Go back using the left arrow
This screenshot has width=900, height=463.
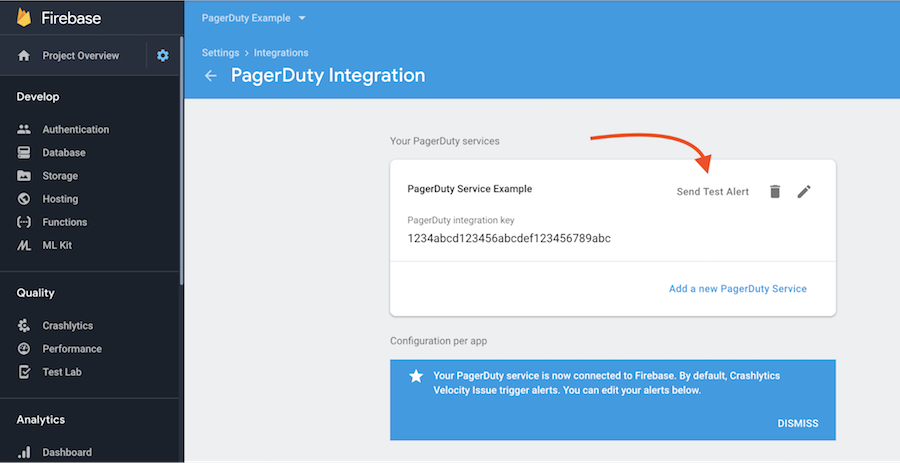[x=210, y=76]
